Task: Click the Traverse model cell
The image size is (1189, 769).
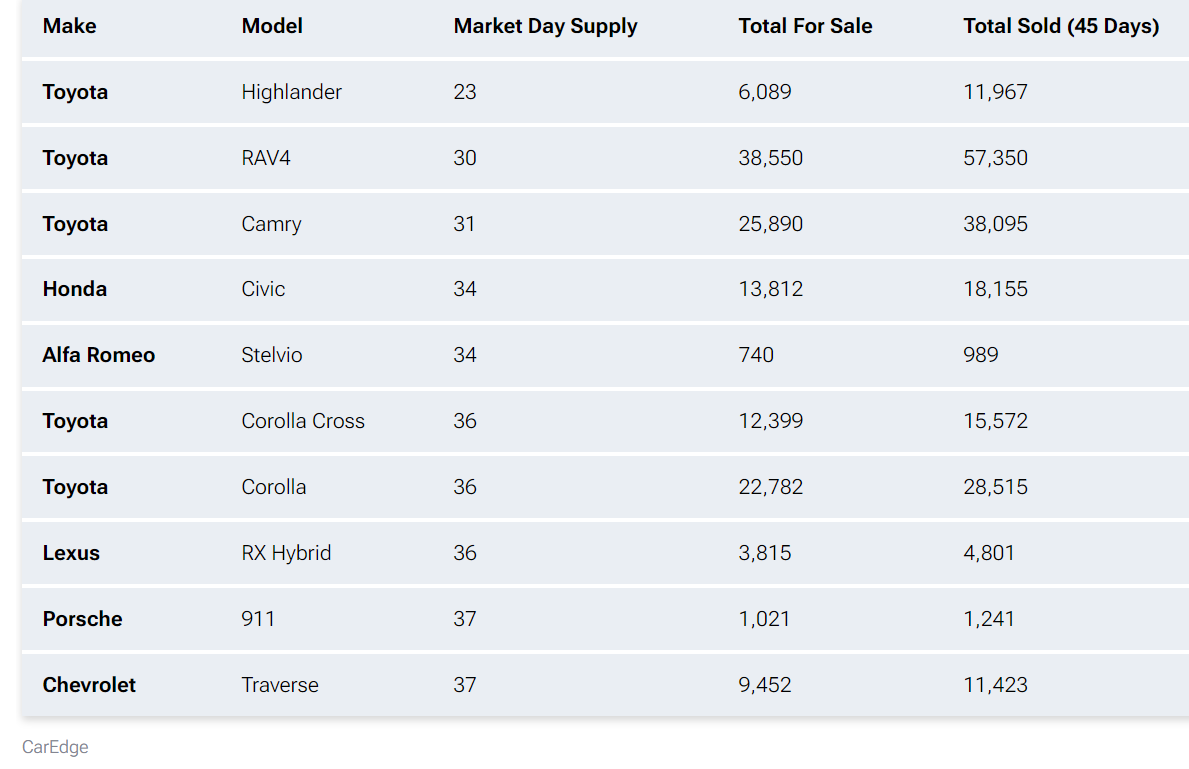Action: pos(280,685)
